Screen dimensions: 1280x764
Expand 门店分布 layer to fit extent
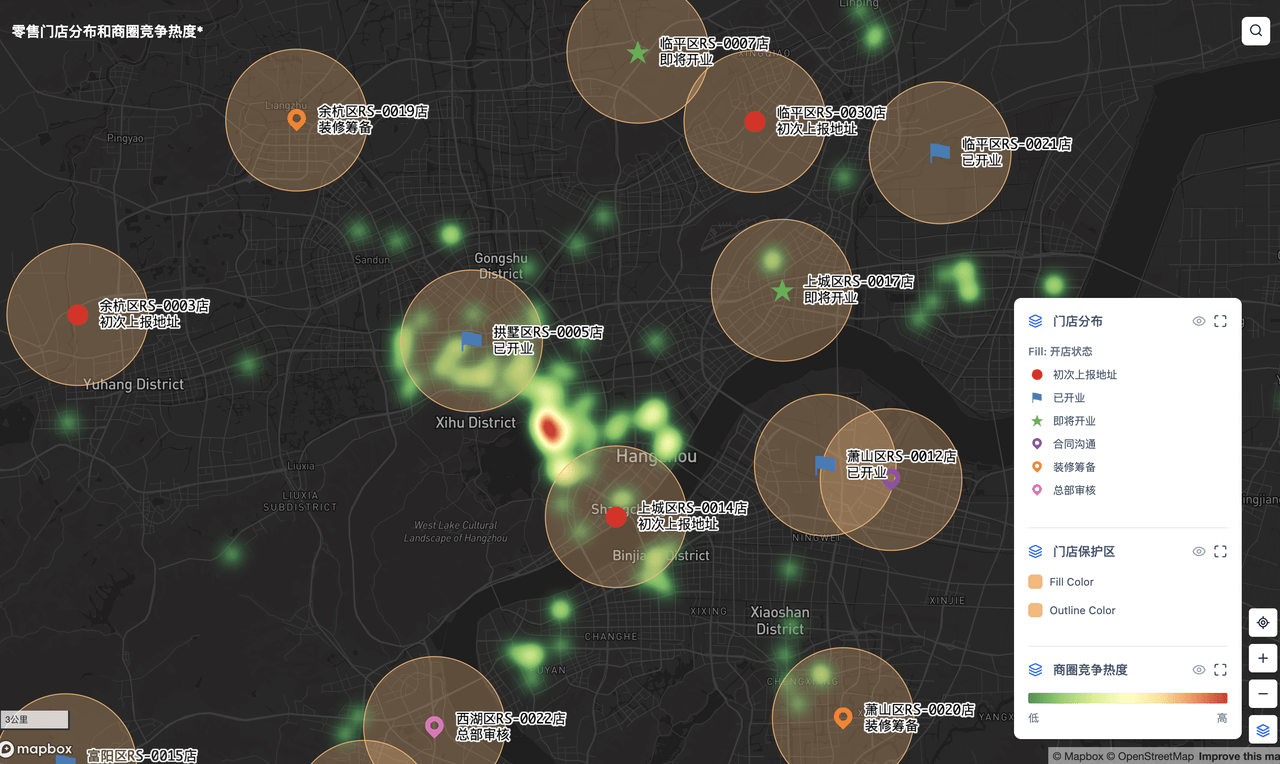1220,322
